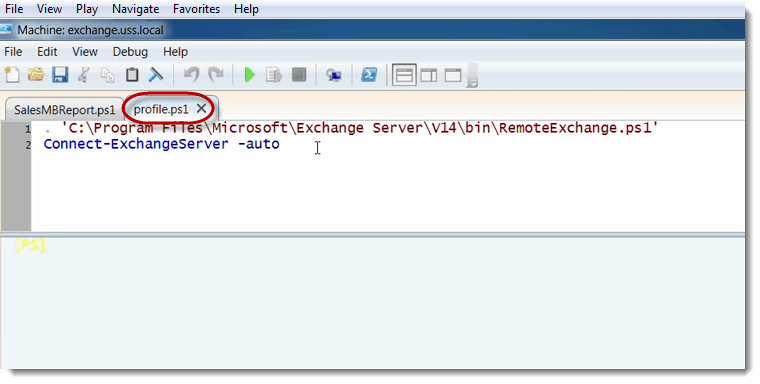Image resolution: width=760 pixels, height=384 pixels.
Task: Clear the output pane with squeegee icon
Action: pyautogui.click(x=156, y=75)
